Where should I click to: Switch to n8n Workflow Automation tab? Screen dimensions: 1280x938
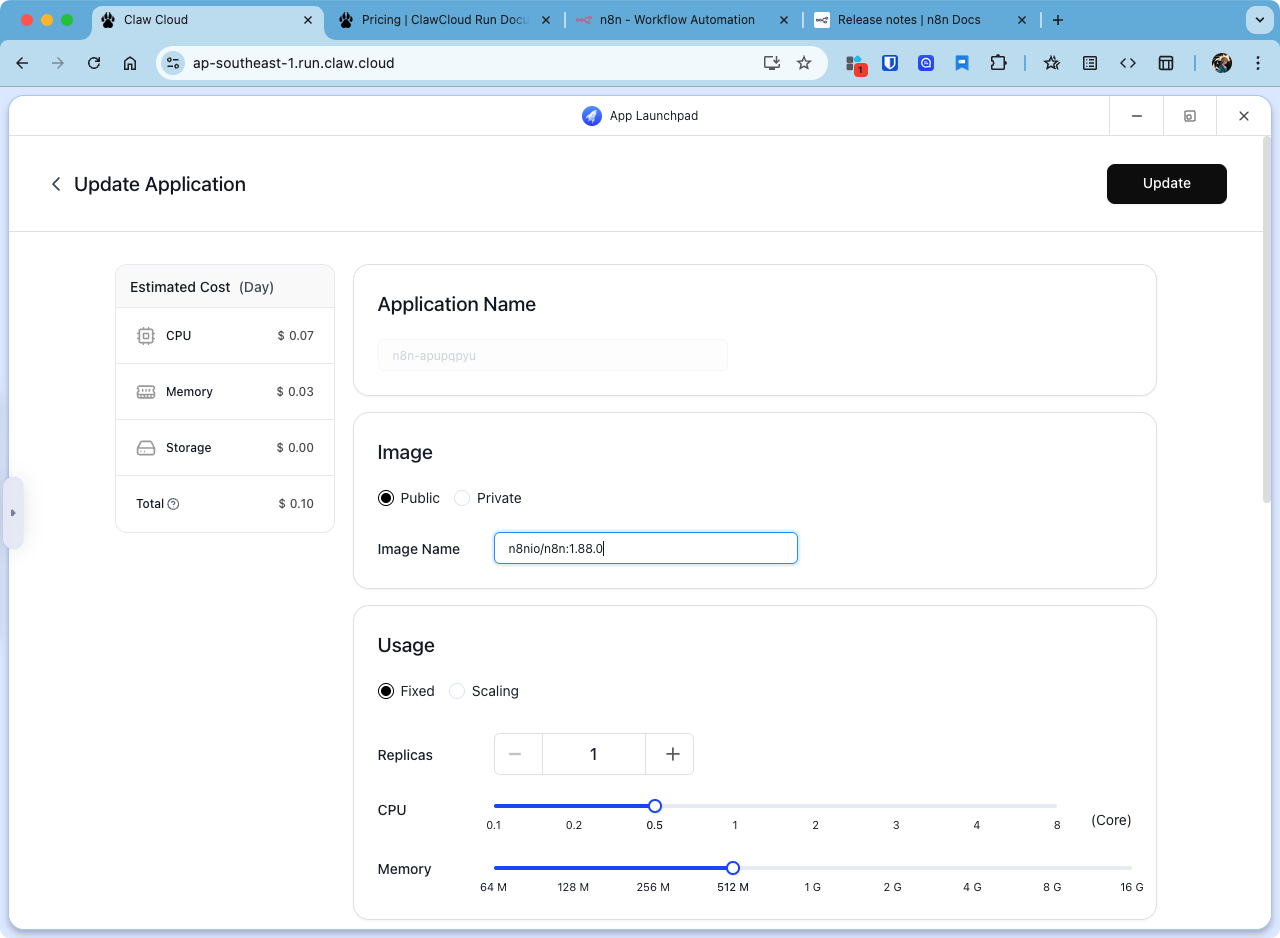[x=684, y=20]
